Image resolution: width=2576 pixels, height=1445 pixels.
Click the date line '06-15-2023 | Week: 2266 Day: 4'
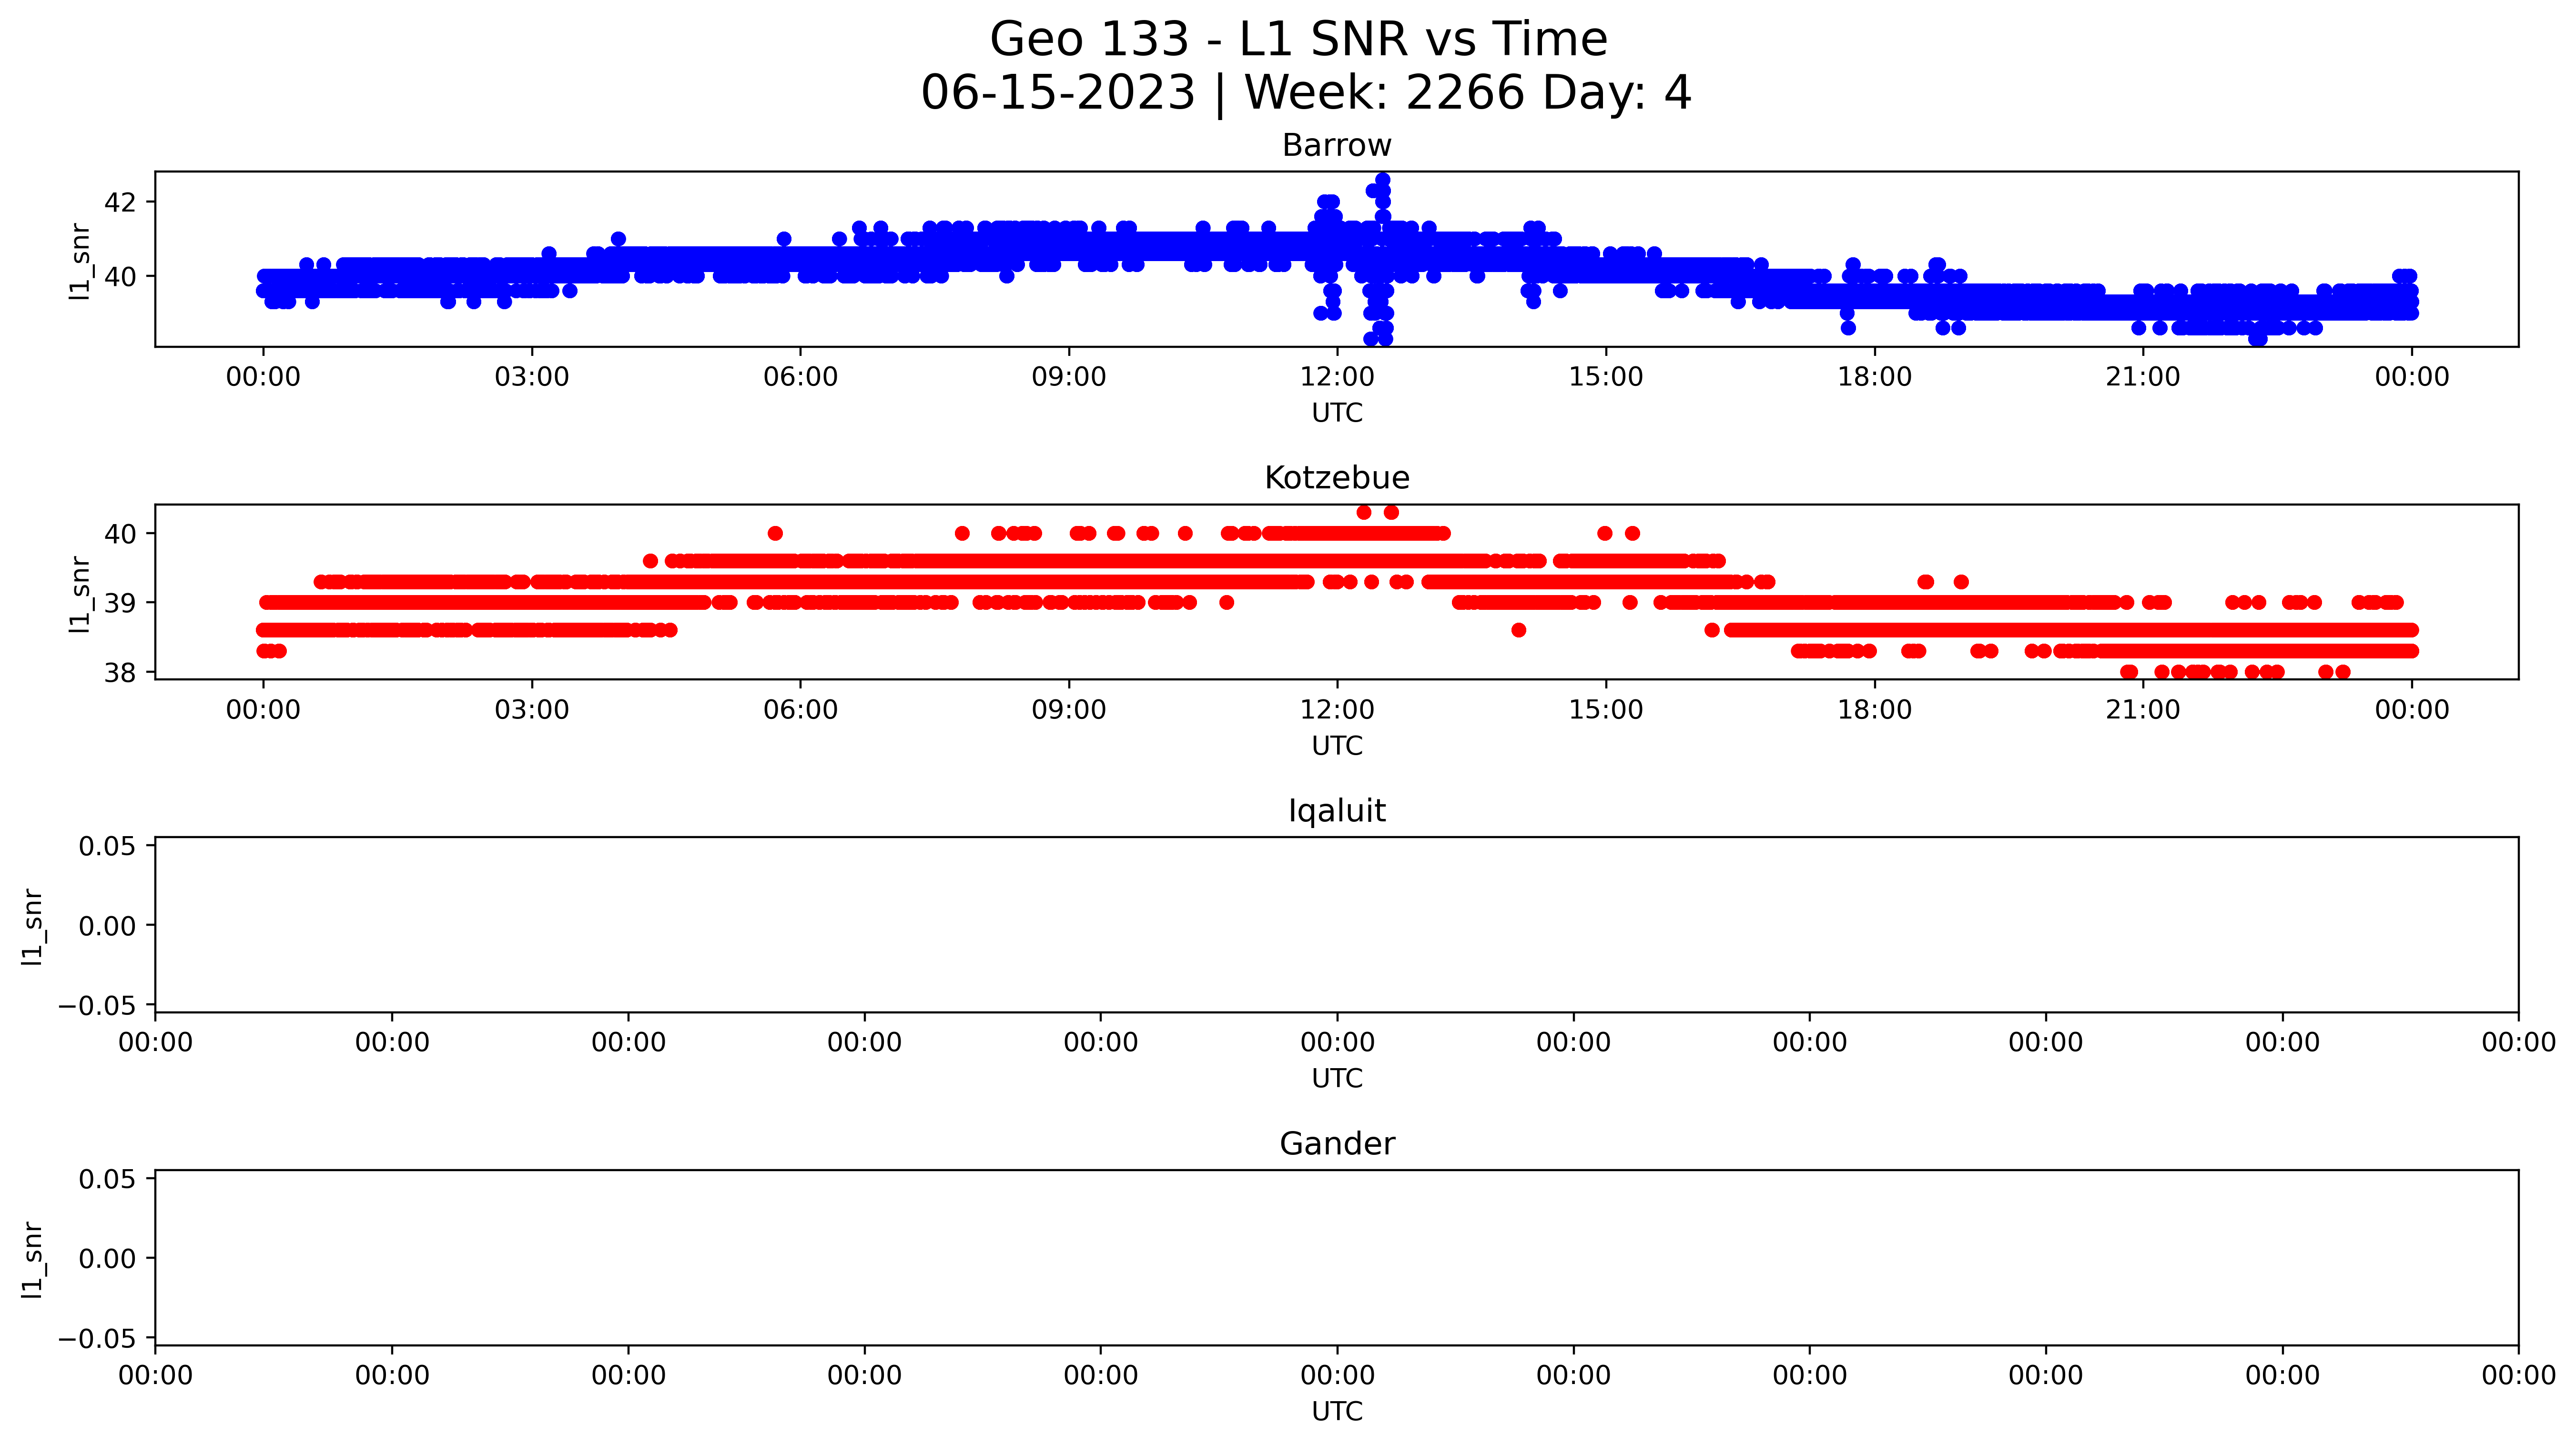tap(1305, 93)
